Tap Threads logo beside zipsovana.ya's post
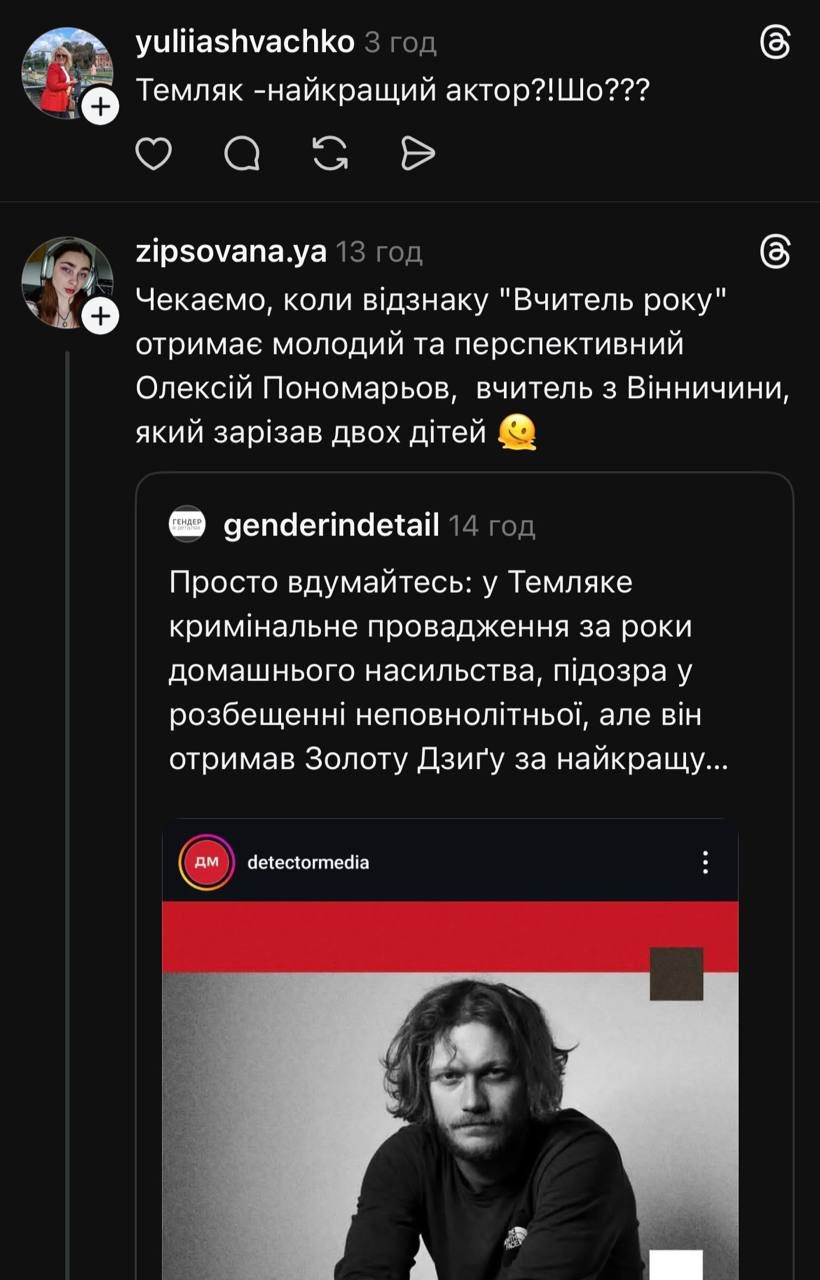 point(776,254)
